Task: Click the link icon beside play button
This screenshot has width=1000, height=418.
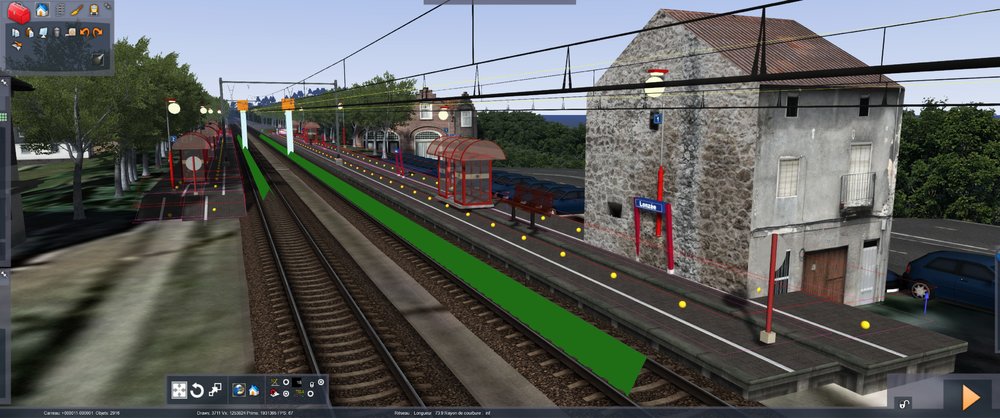Action: [x=903, y=403]
